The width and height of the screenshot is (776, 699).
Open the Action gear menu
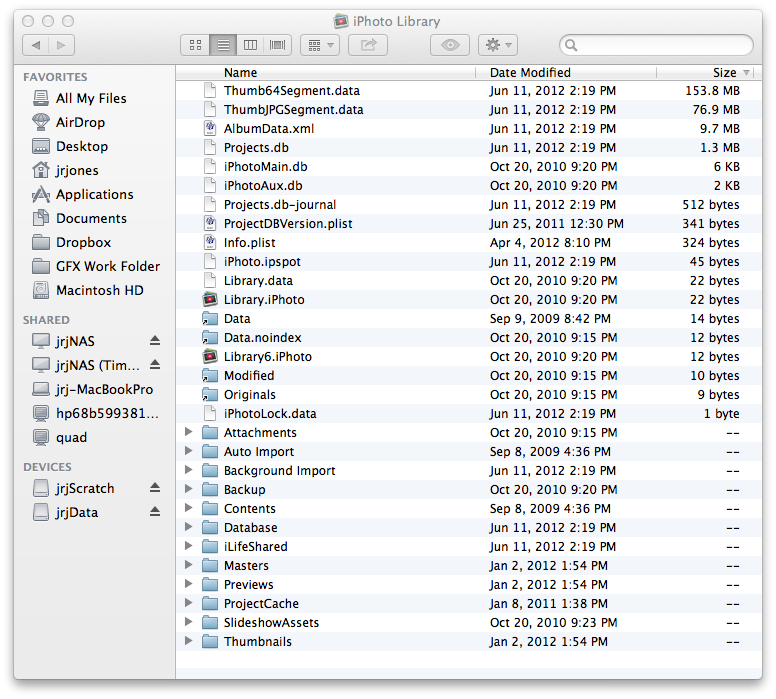tap(497, 46)
